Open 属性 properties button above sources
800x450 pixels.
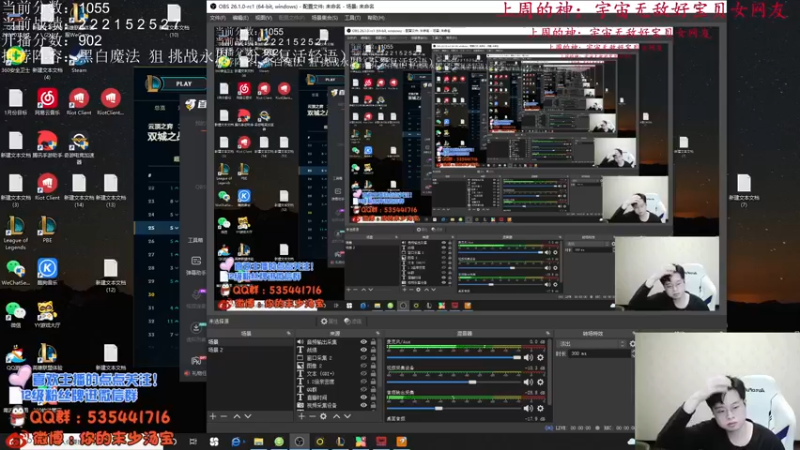[x=329, y=321]
